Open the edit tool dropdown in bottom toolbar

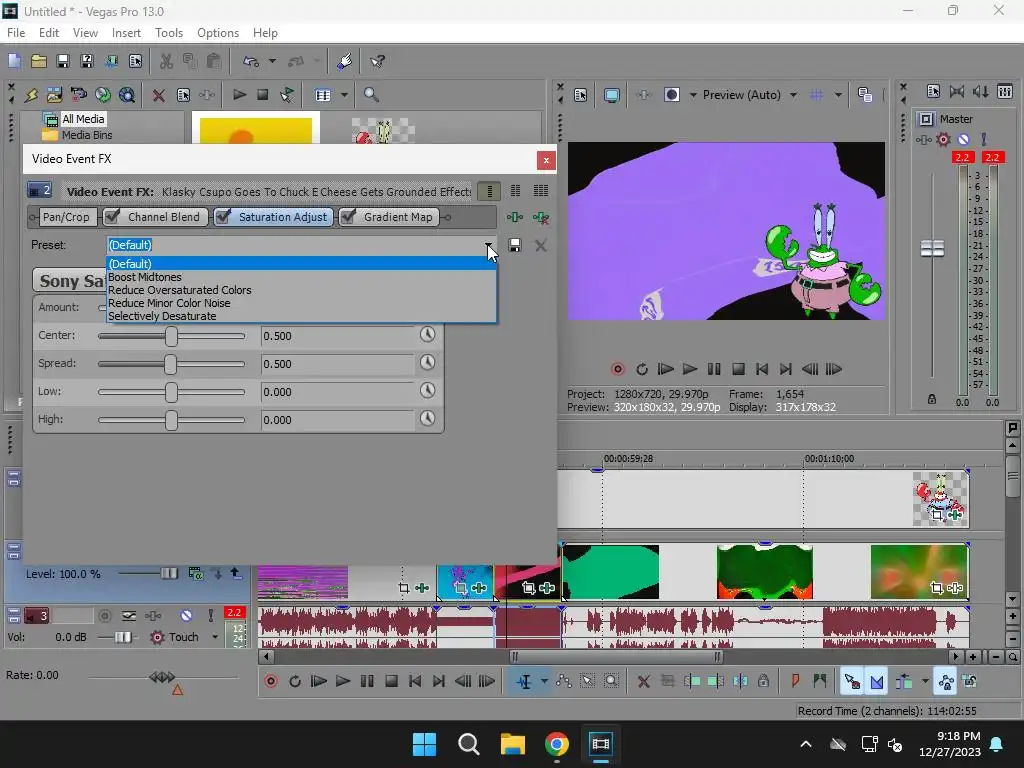pyautogui.click(x=544, y=682)
